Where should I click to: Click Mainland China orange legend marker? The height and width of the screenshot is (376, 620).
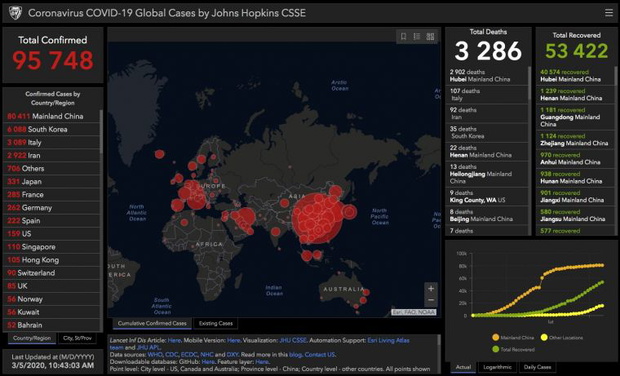(495, 337)
